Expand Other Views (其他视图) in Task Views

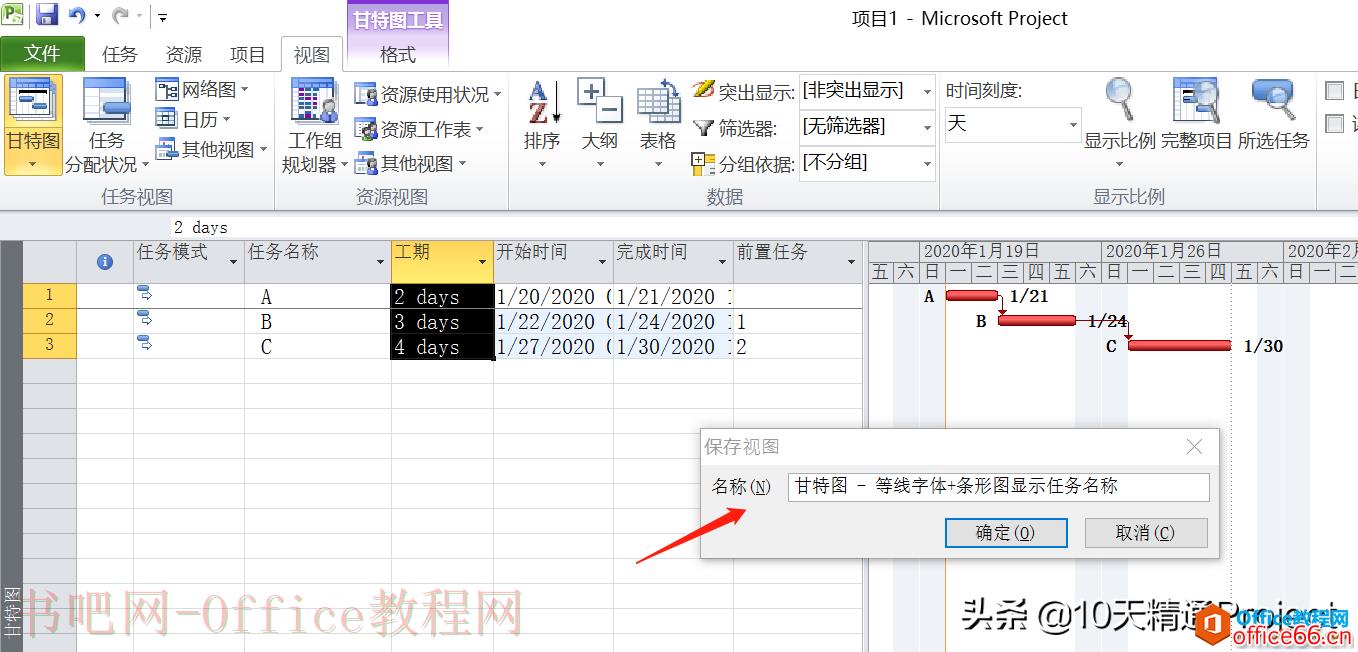click(212, 150)
